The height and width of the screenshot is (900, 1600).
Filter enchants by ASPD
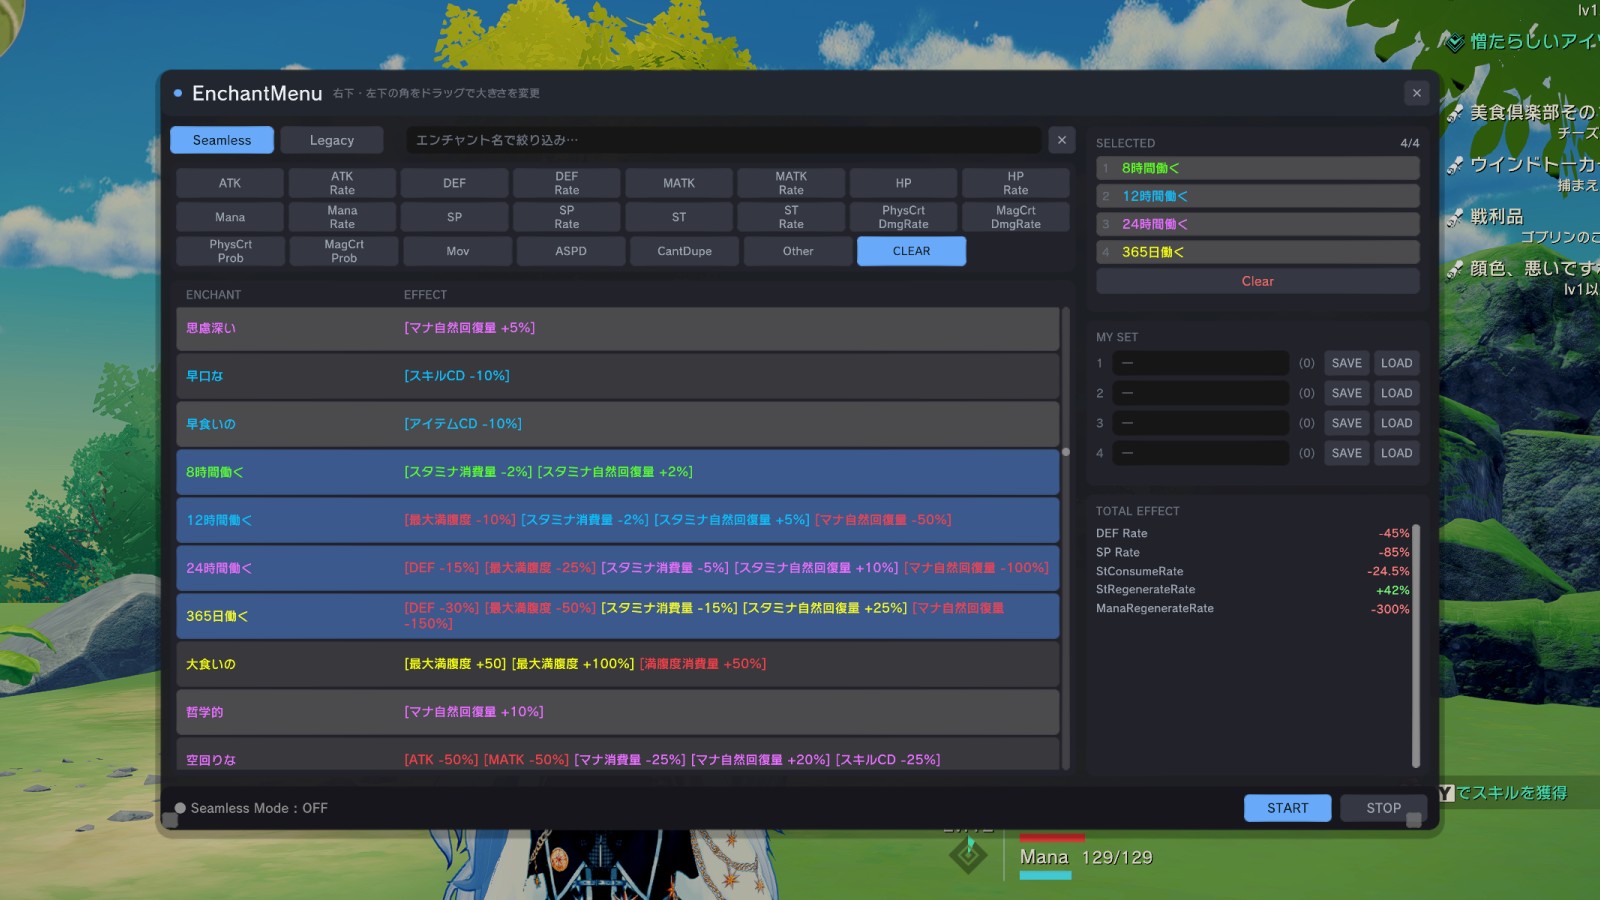(x=571, y=251)
